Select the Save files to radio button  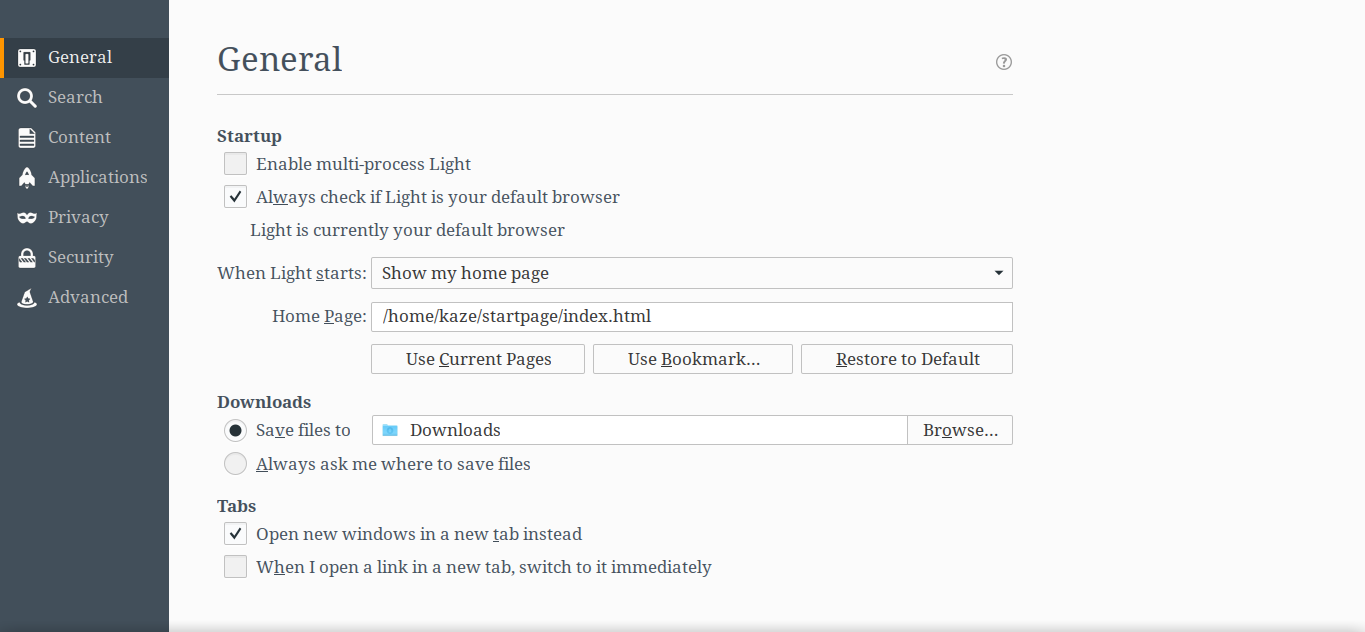click(x=235, y=430)
